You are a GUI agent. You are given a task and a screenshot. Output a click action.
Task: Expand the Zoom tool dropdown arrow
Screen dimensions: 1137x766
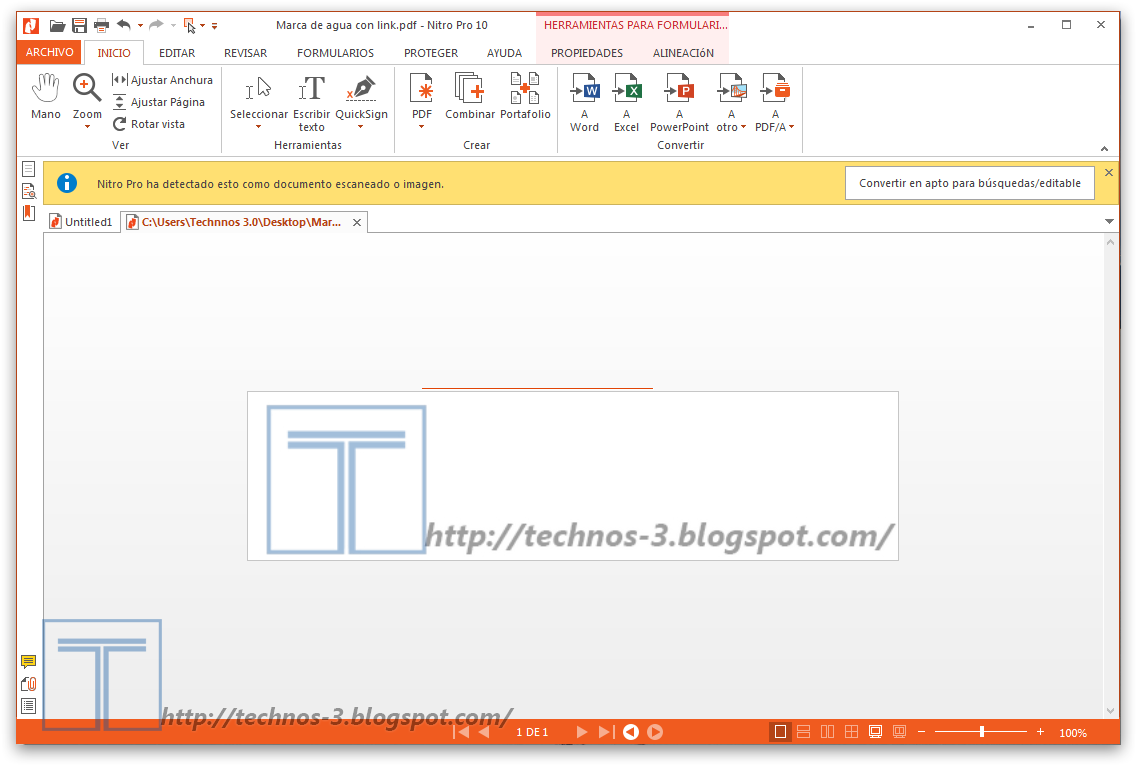[x=87, y=127]
